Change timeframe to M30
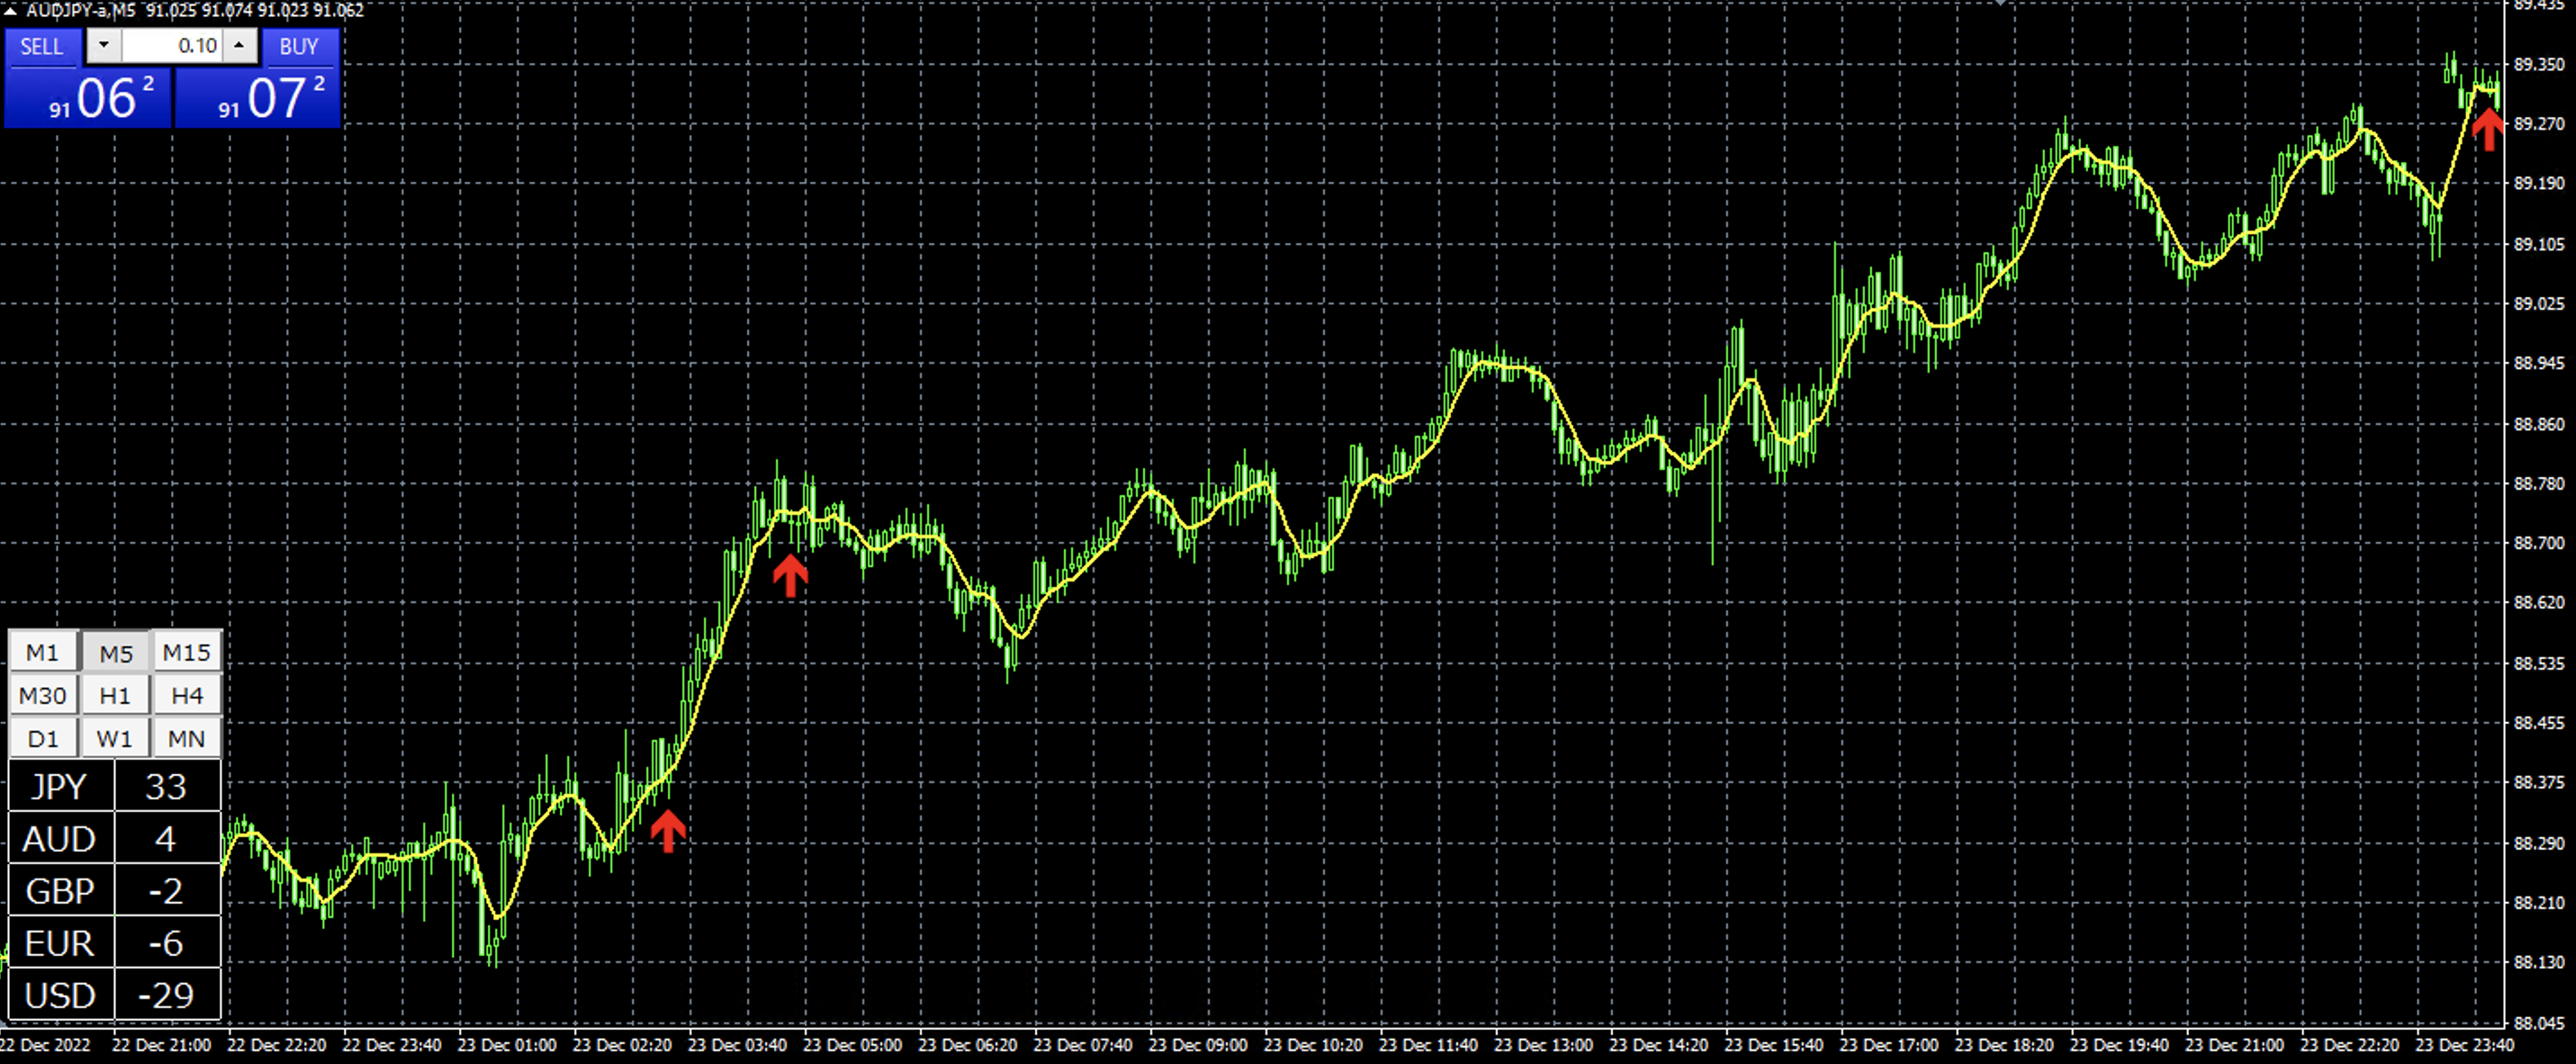Viewport: 2576px width, 1064px height. click(x=42, y=696)
